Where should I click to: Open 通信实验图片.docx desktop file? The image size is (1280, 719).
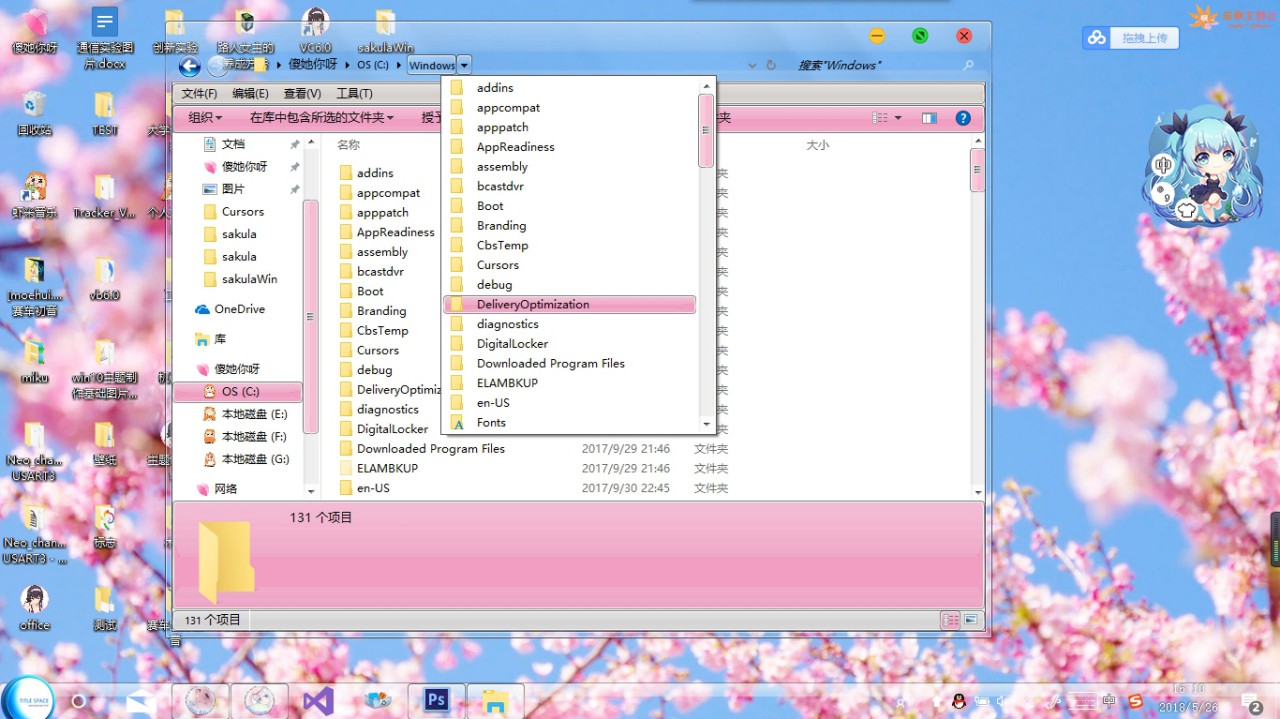(105, 37)
